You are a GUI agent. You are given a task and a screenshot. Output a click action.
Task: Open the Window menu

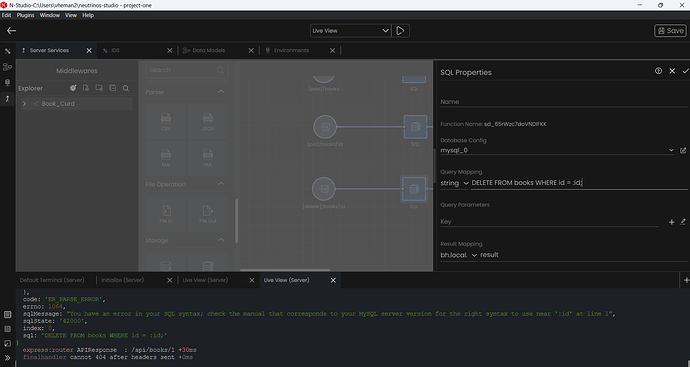tap(50, 15)
